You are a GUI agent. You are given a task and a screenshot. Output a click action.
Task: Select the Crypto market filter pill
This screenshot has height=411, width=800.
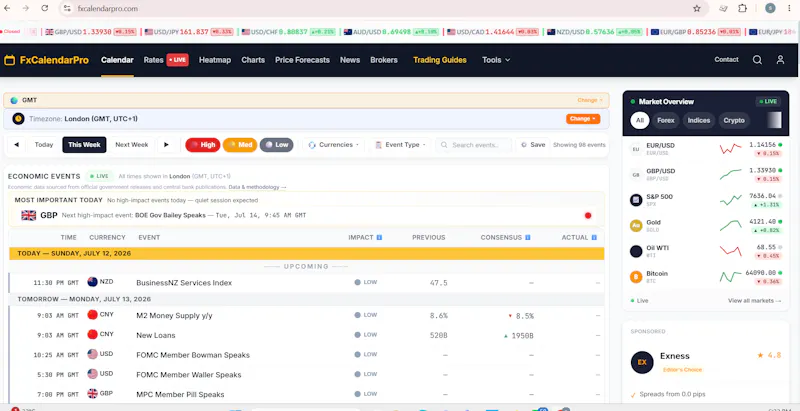point(734,120)
